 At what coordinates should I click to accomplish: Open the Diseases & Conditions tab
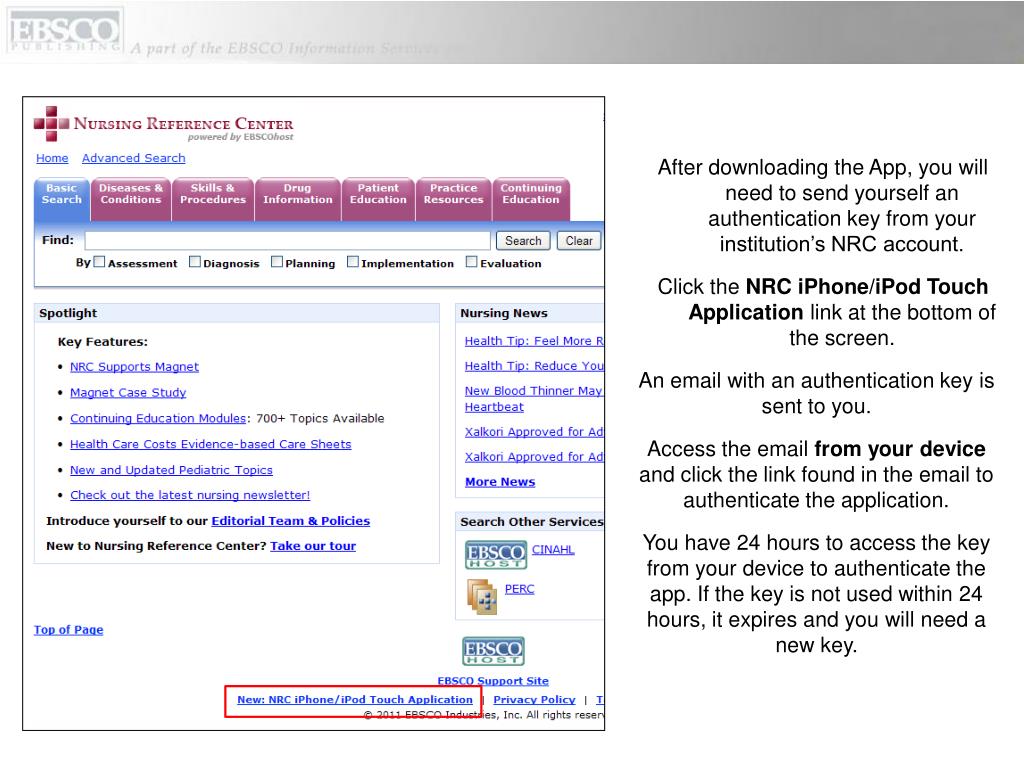click(131, 199)
